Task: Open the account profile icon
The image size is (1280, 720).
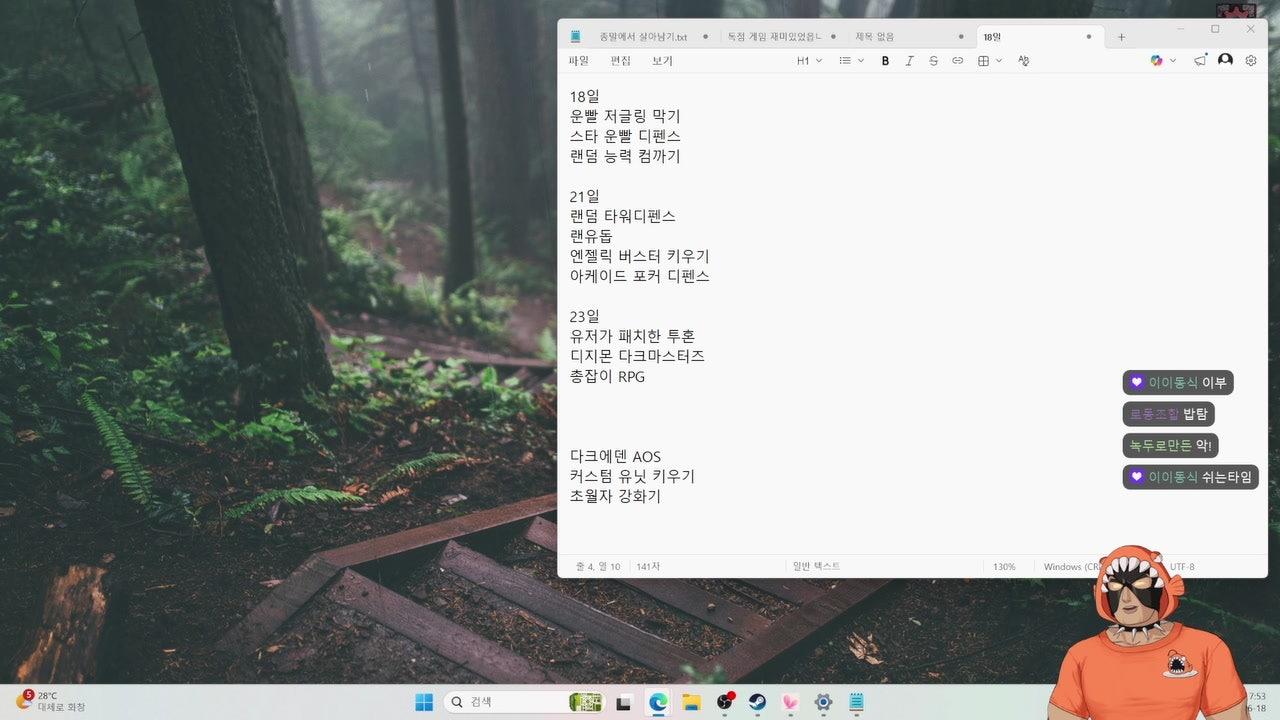Action: tap(1225, 61)
